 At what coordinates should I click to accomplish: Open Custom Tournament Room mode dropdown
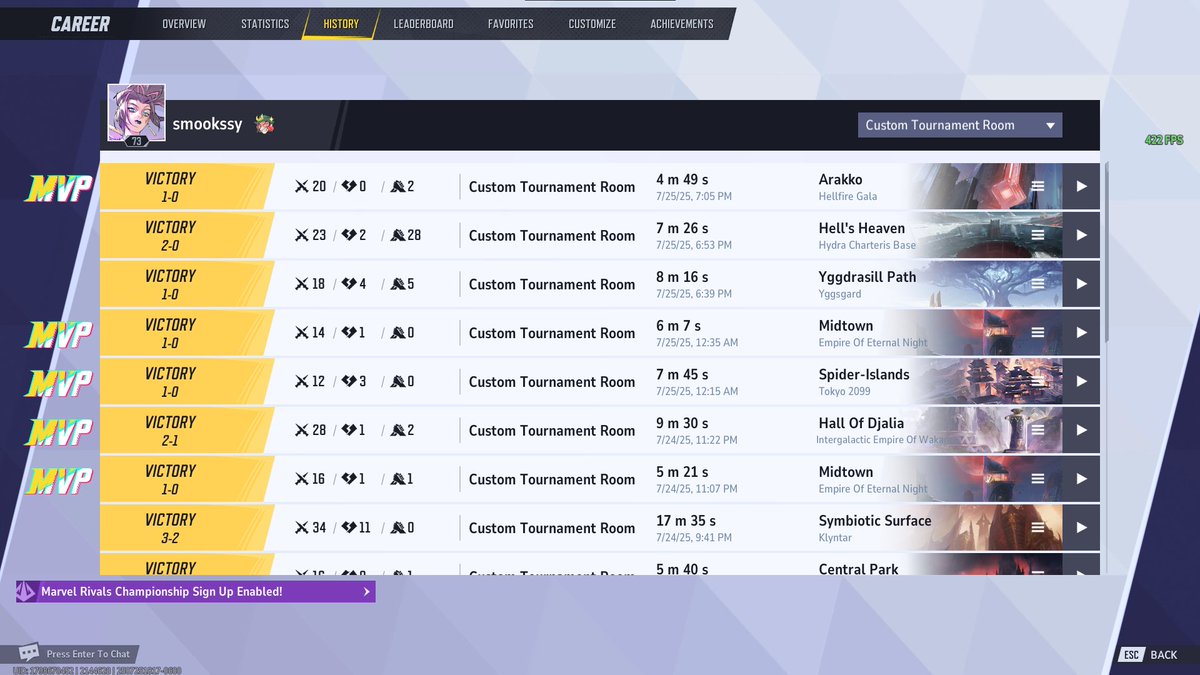click(960, 125)
